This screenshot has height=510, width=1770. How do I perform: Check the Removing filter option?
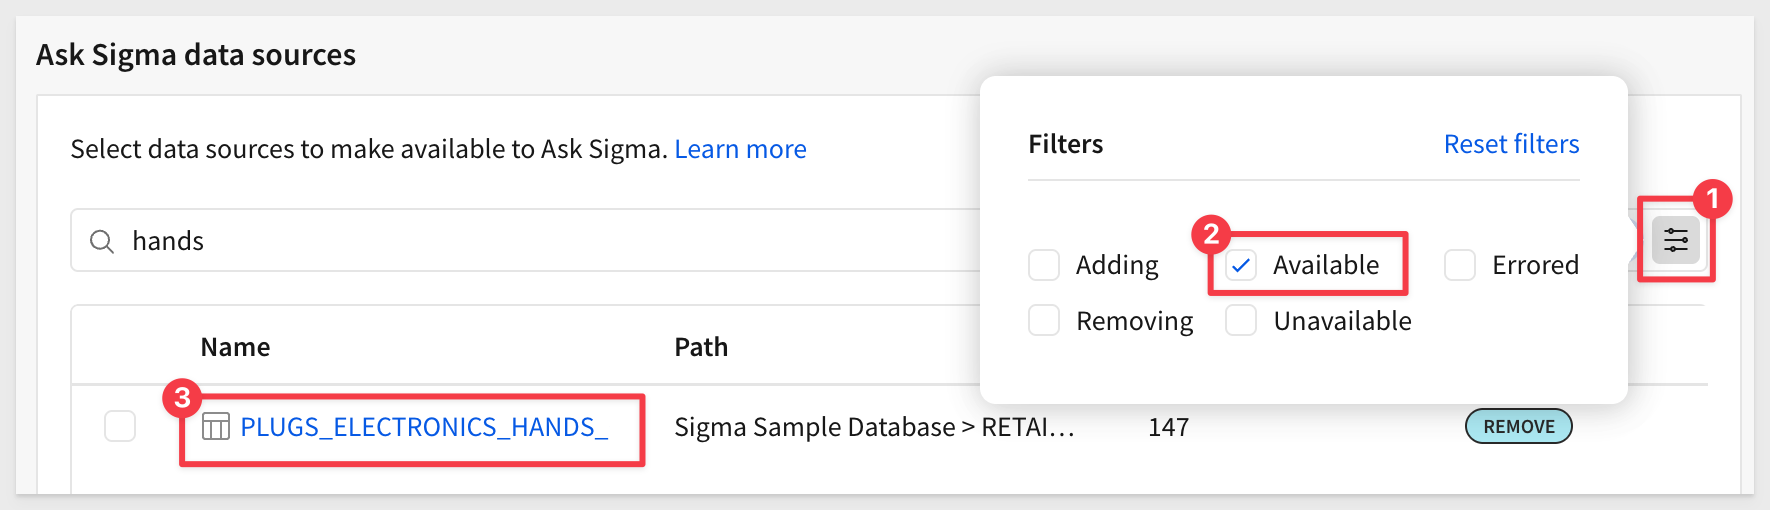click(x=1044, y=321)
